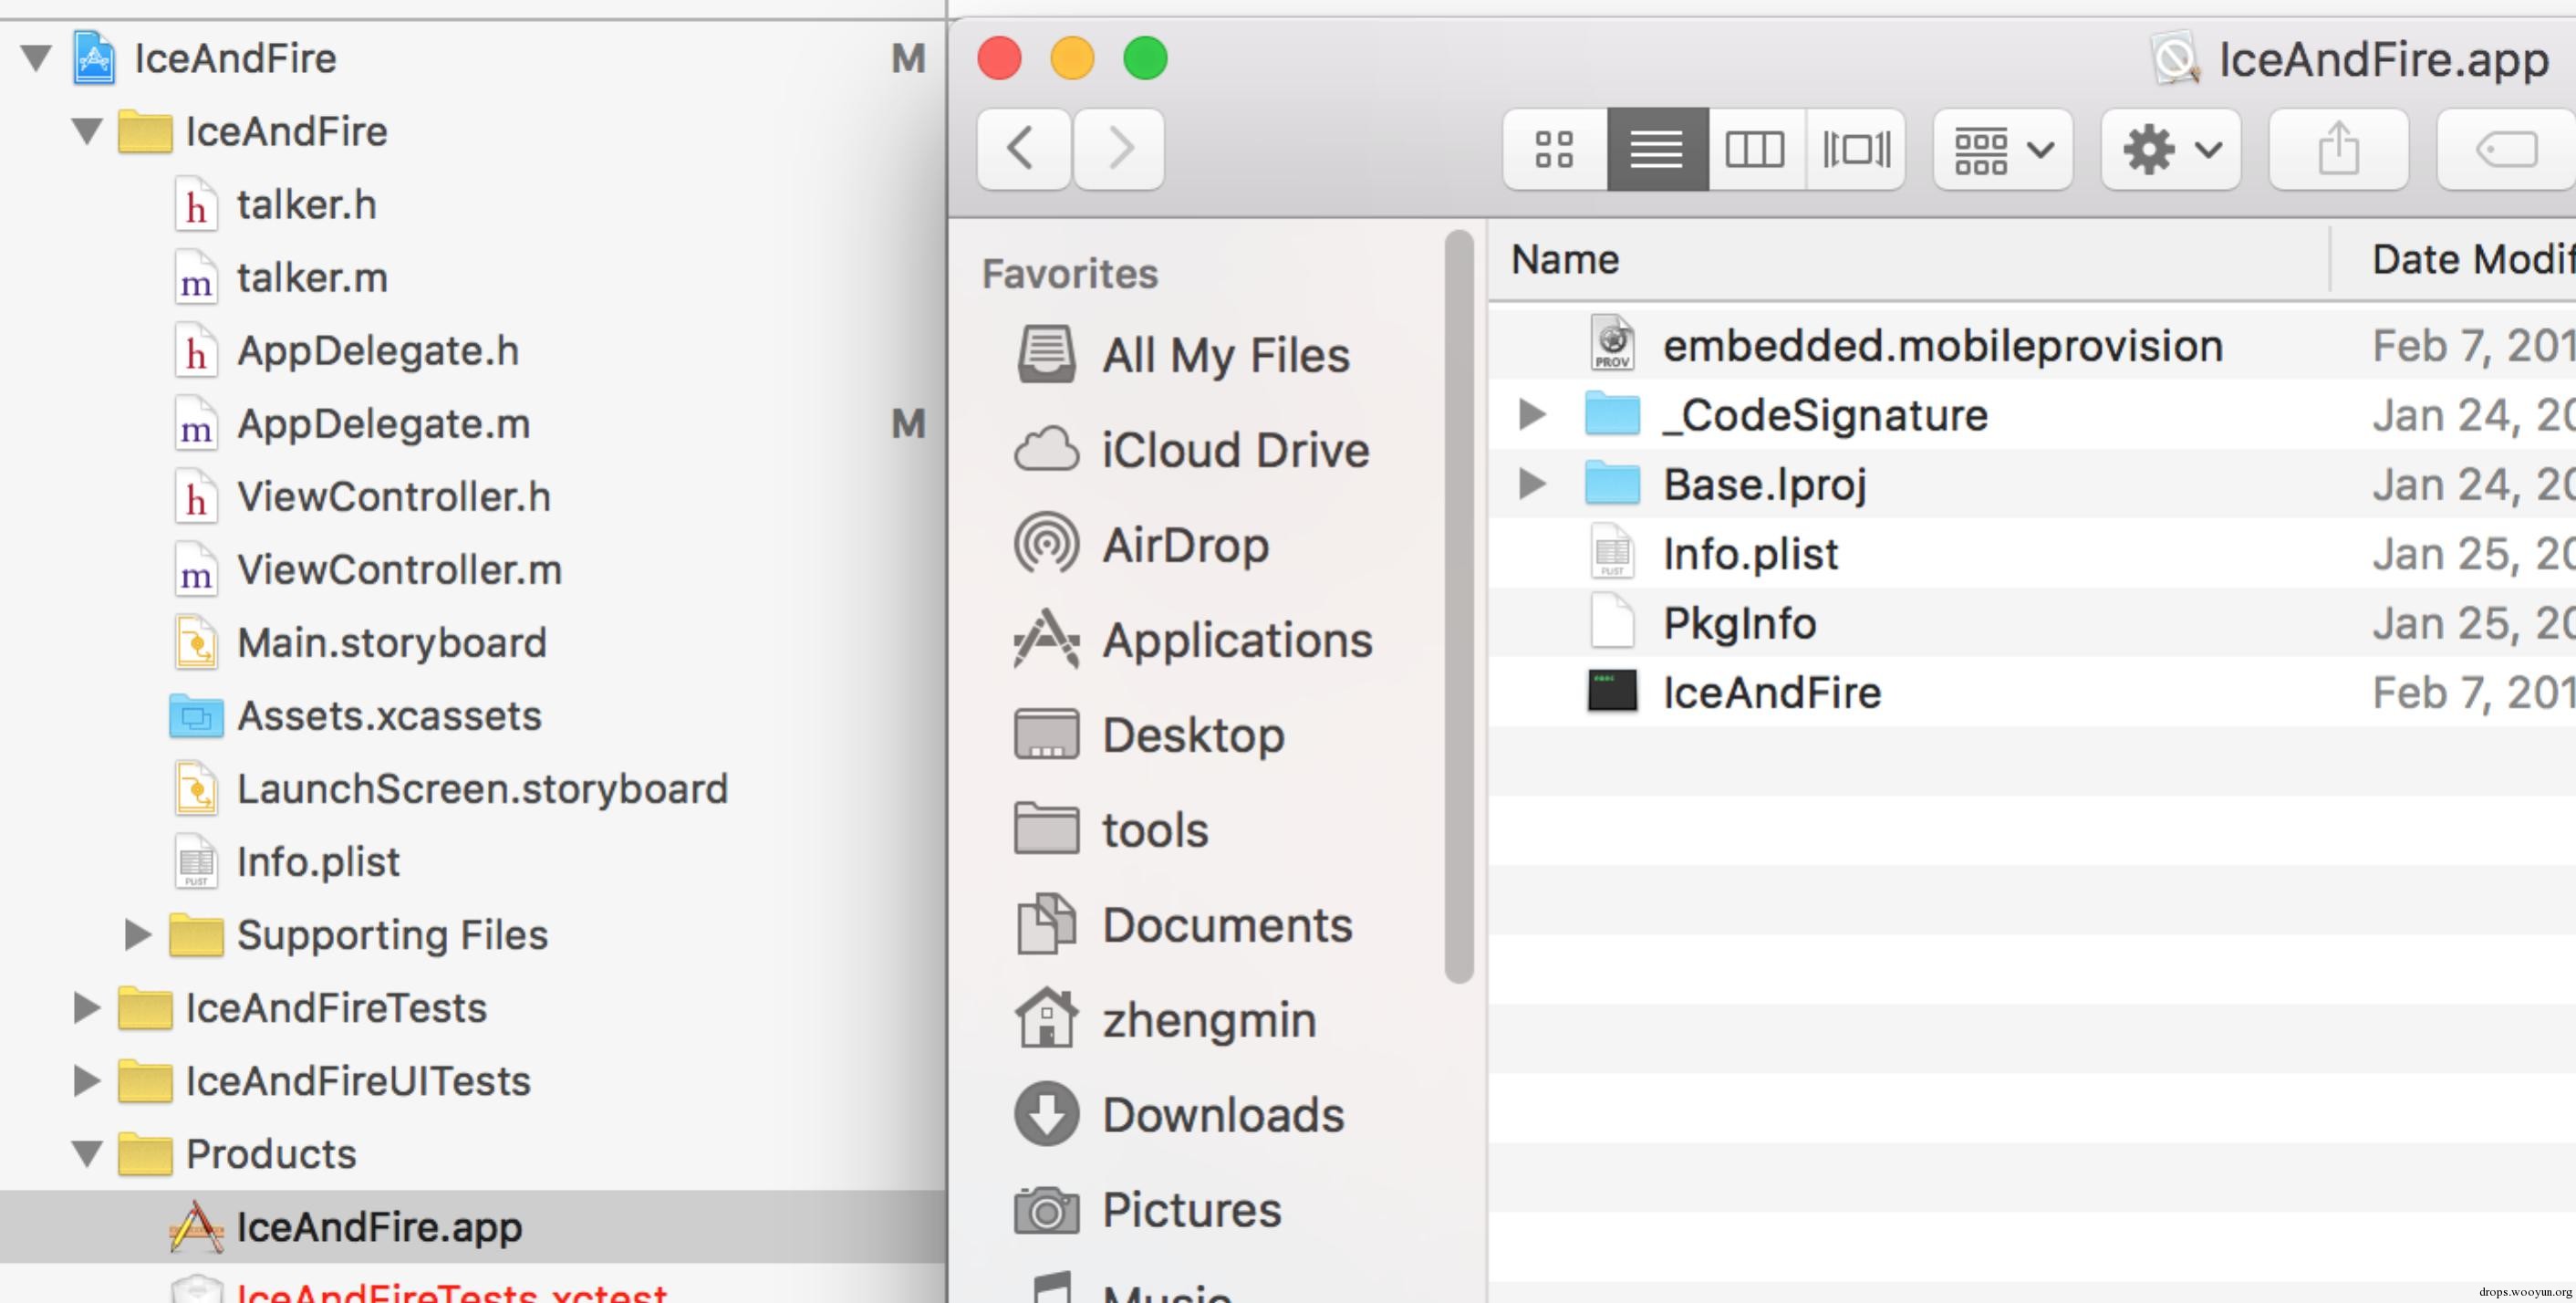
Task: Select the iCloud Drive icon in sidebar
Action: tap(1048, 447)
